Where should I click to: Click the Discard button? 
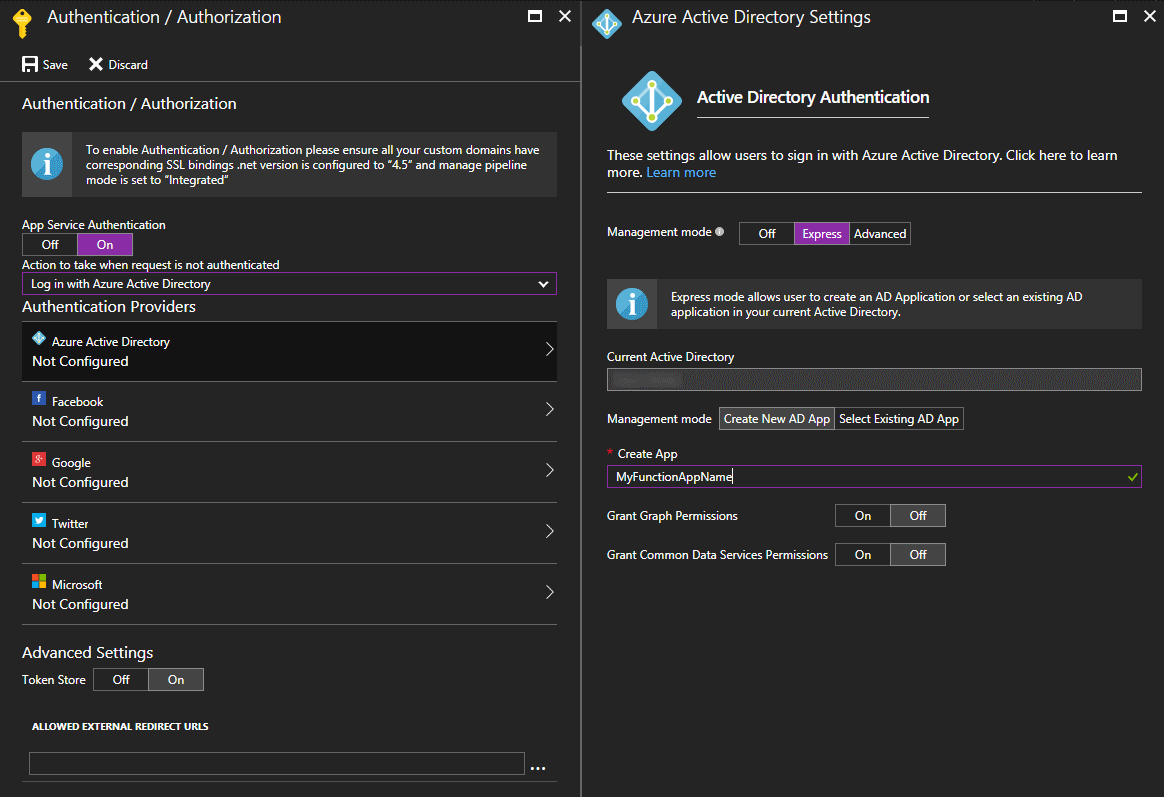point(118,65)
